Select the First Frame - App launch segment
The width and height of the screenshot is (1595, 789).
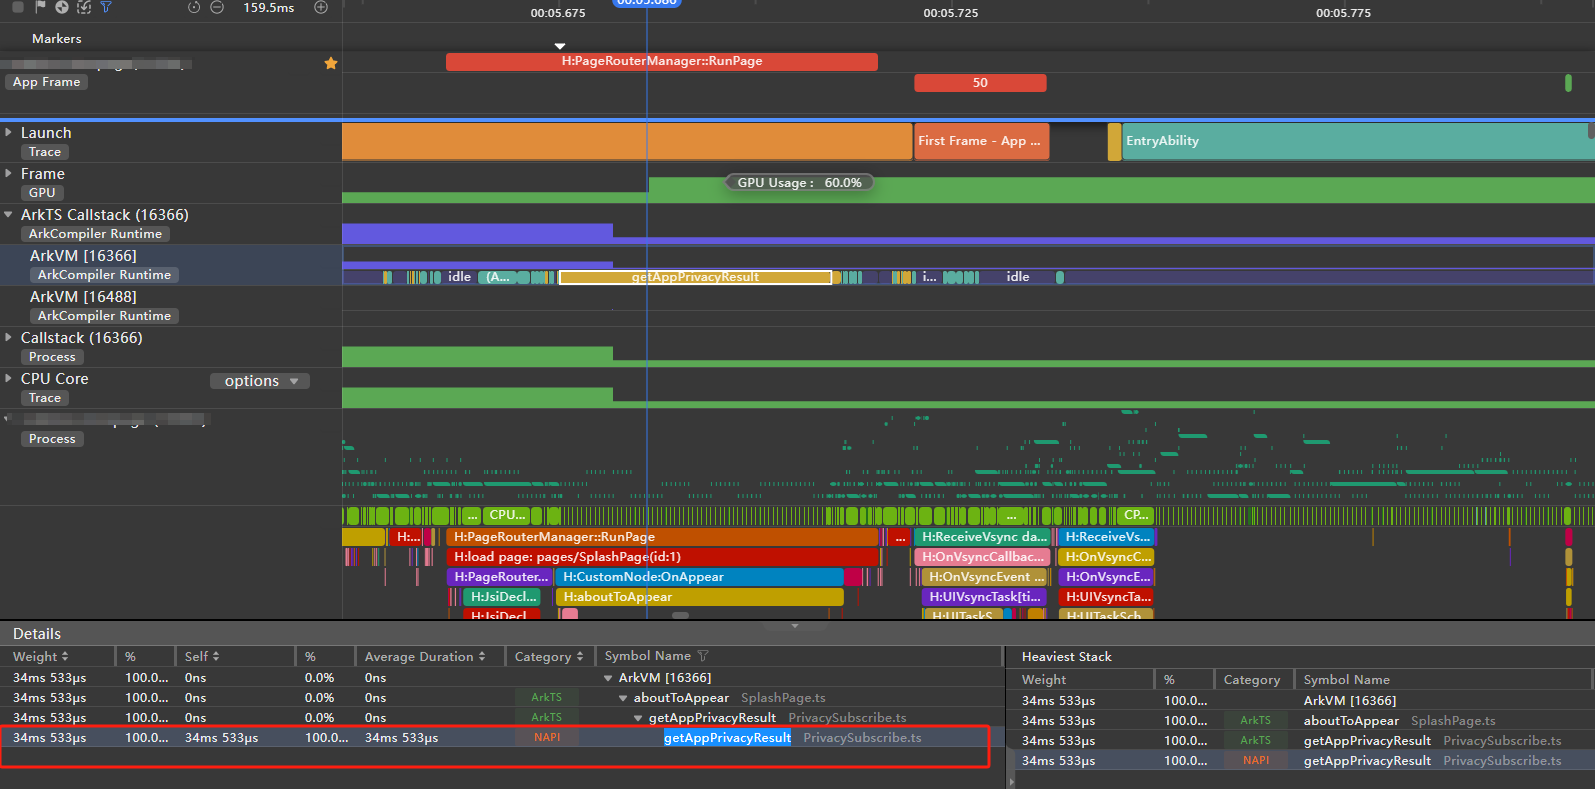(981, 141)
